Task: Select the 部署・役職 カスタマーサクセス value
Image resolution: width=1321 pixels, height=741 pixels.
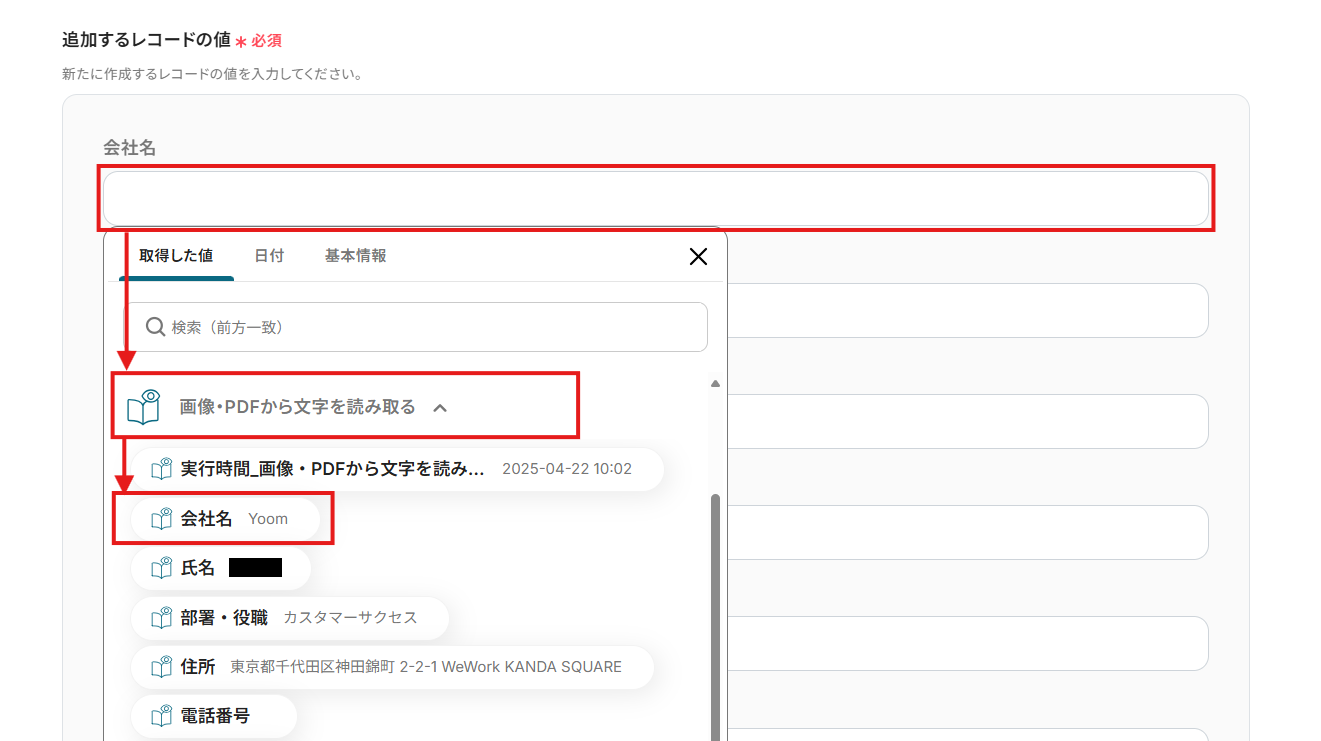Action: pyautogui.click(x=289, y=618)
